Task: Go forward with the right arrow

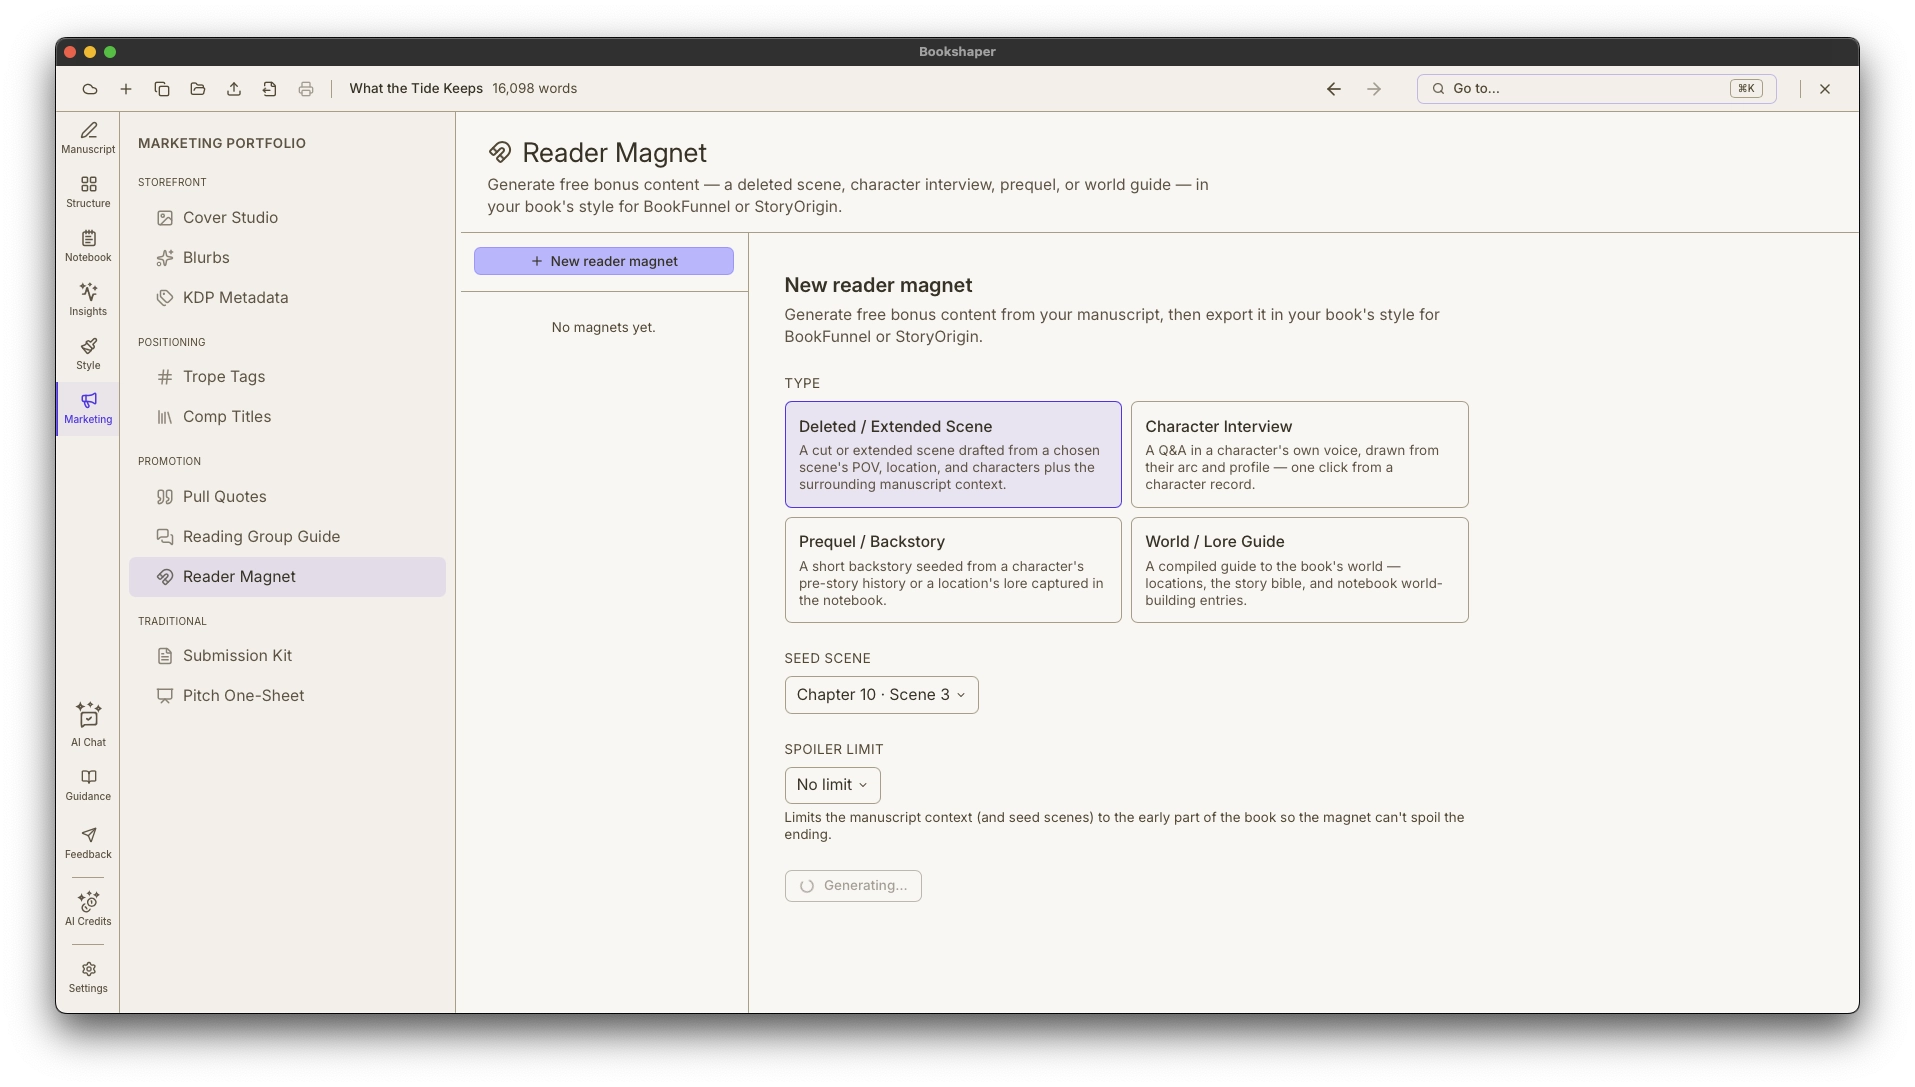Action: click(1374, 89)
